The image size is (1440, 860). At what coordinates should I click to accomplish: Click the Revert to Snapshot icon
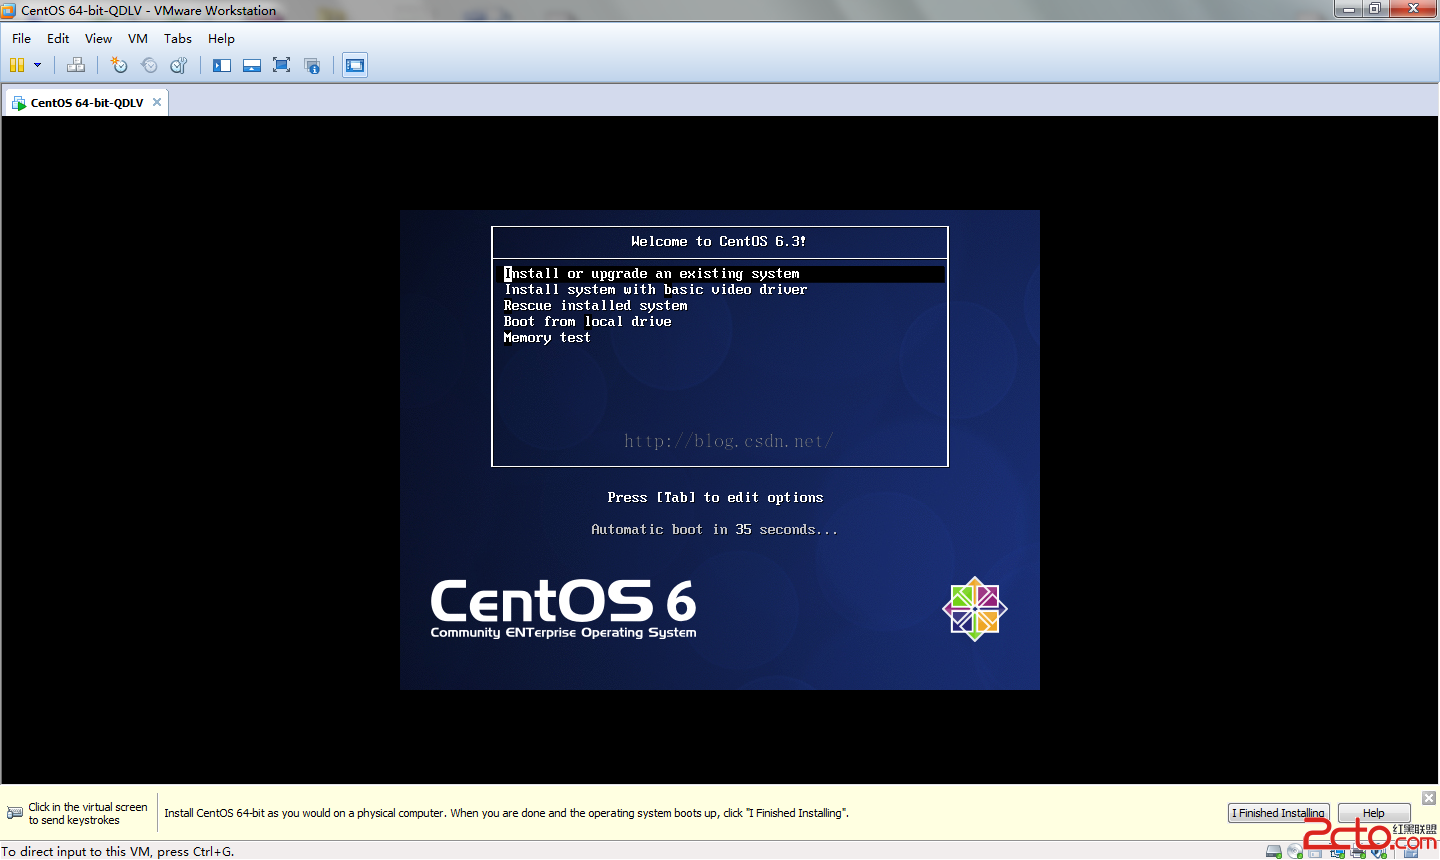click(149, 65)
